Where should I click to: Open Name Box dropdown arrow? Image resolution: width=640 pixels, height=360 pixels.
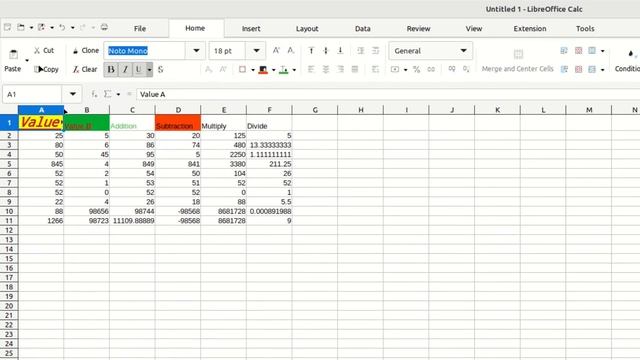(72, 94)
